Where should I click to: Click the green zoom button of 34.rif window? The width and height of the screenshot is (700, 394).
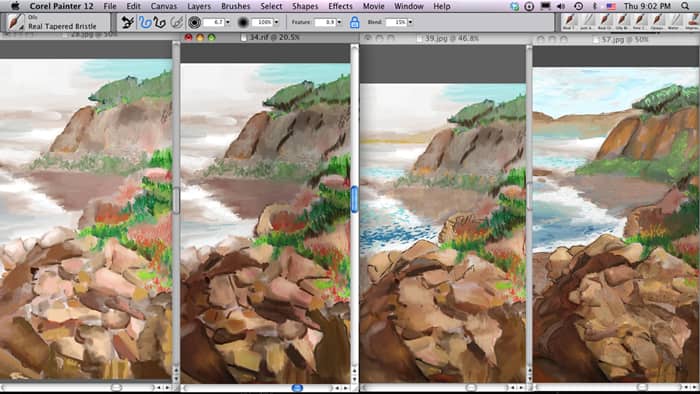click(x=212, y=37)
